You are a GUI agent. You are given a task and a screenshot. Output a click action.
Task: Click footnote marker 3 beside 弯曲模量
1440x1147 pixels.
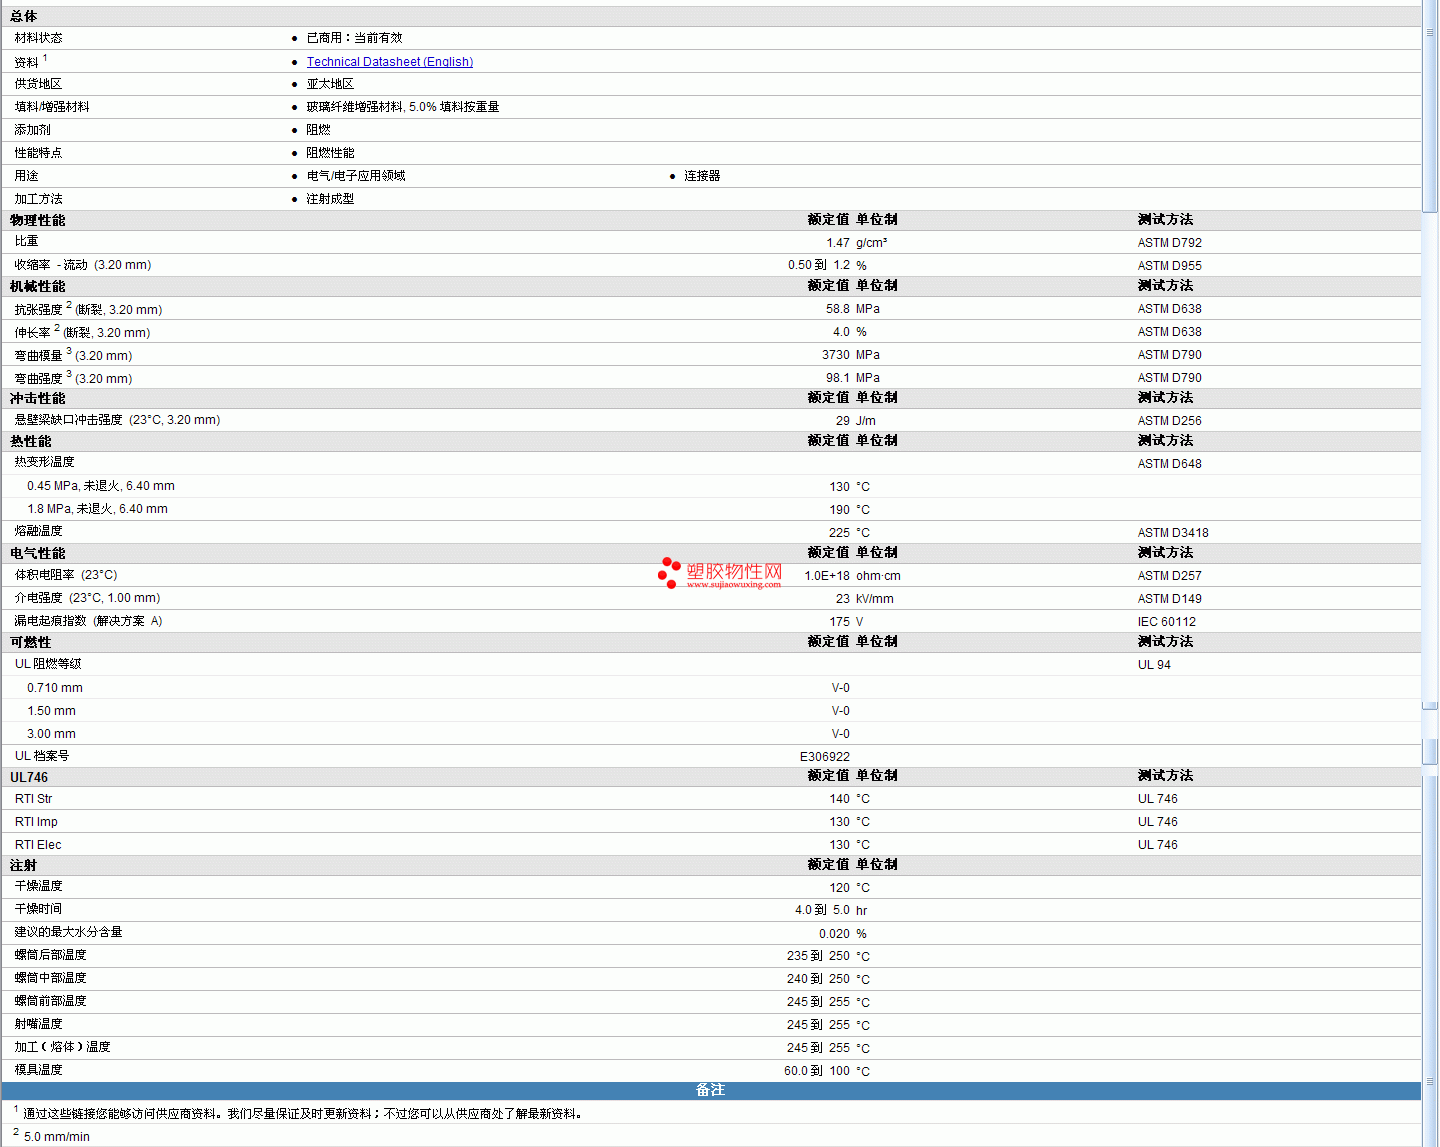[69, 351]
